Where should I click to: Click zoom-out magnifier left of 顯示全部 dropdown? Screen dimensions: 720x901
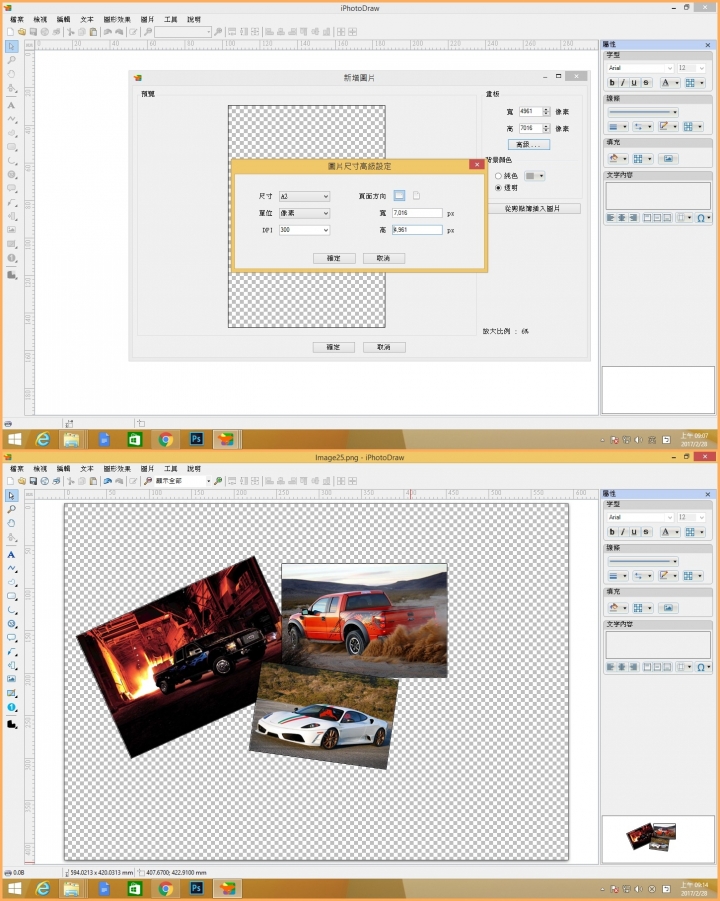(x=148, y=481)
